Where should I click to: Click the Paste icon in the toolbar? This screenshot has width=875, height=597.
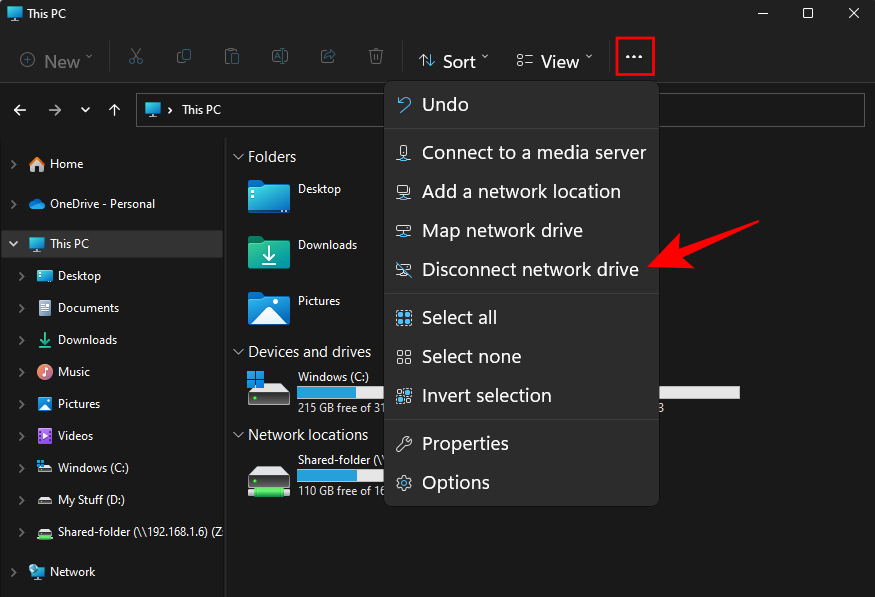point(231,57)
